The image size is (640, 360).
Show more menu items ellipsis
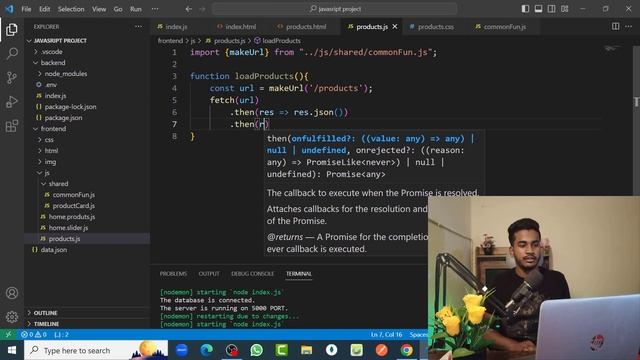[x=155, y=9]
